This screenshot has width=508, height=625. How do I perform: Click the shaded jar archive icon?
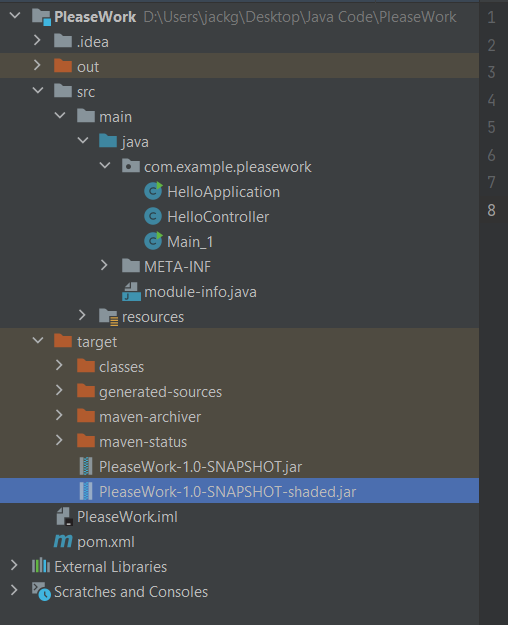tap(86, 491)
